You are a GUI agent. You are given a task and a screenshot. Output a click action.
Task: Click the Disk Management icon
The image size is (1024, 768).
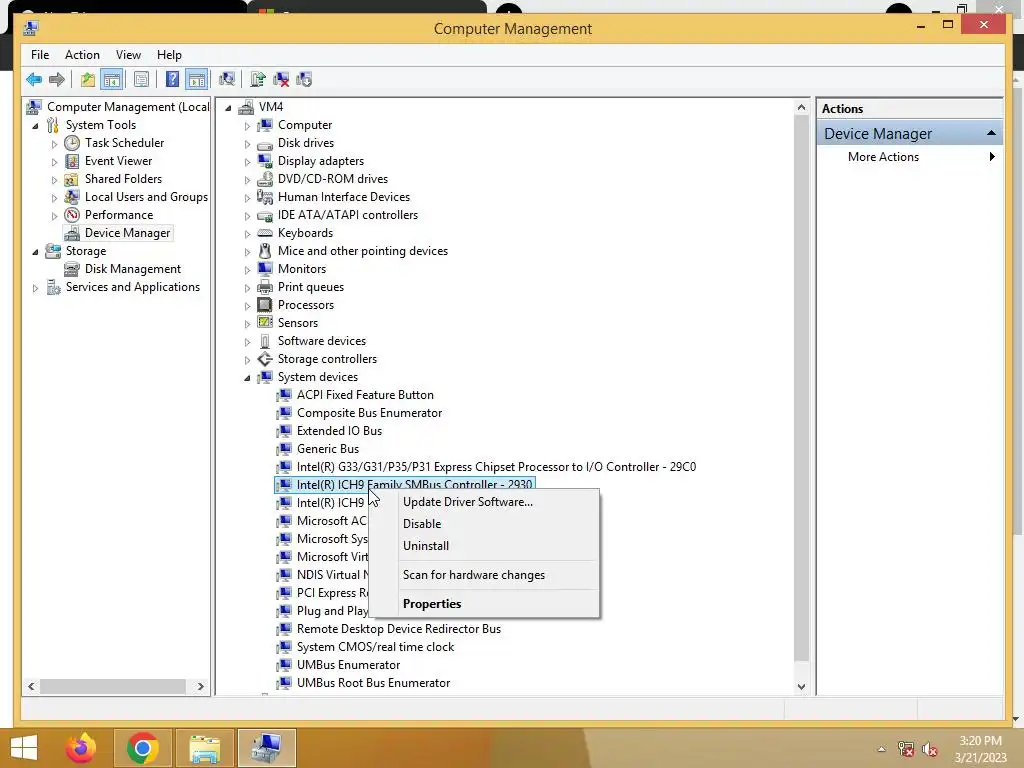pos(72,269)
